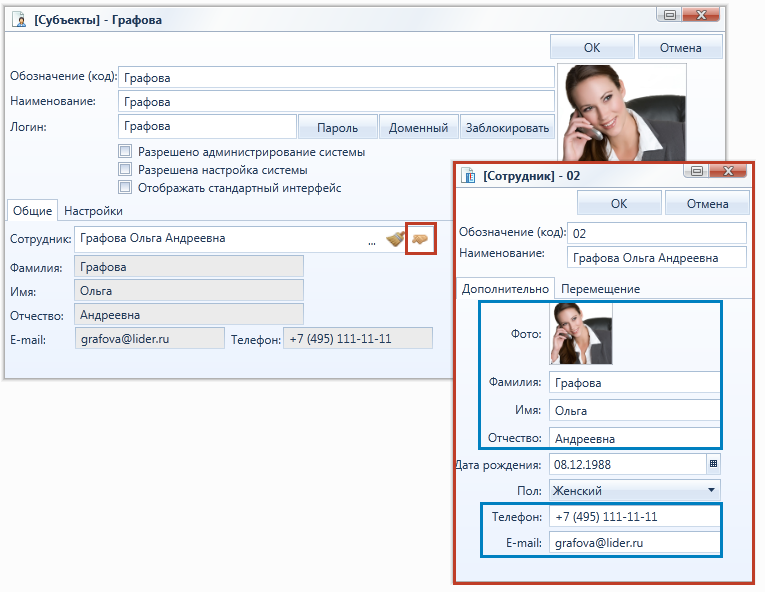The image size is (765, 592).
Task: Click the Сотрудник window title icon
Action: click(x=468, y=175)
